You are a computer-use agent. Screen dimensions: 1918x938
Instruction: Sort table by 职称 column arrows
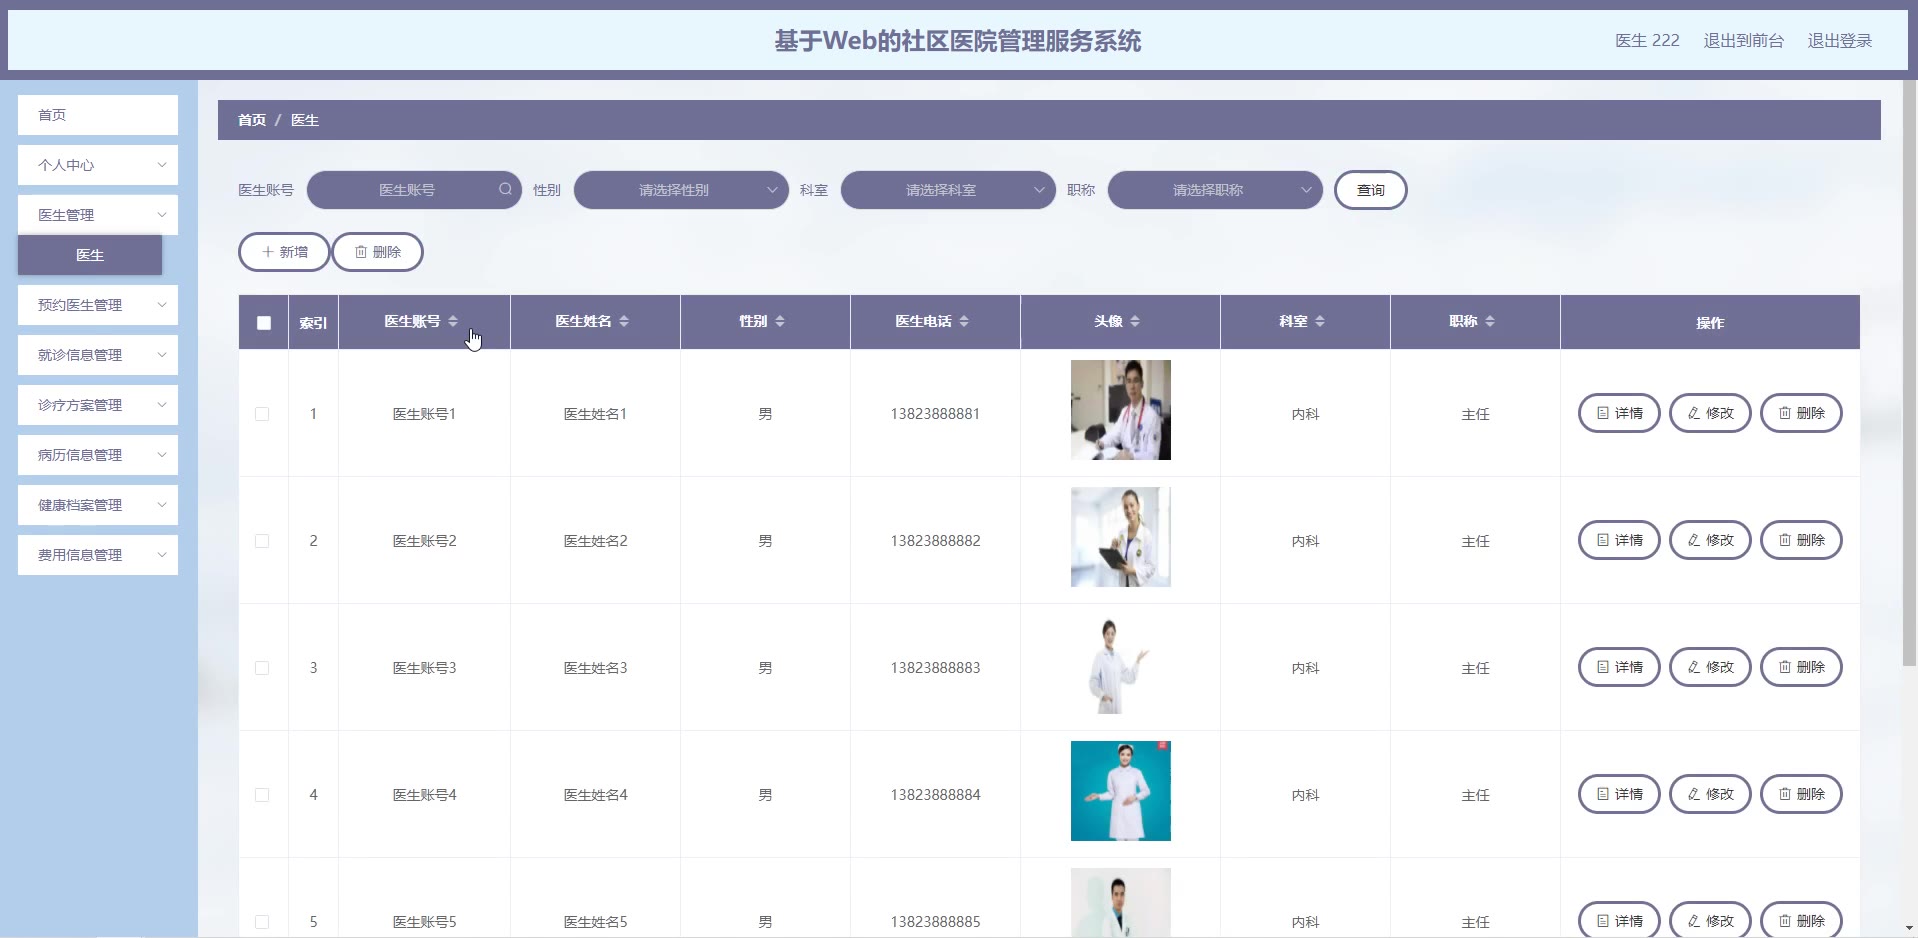coord(1490,321)
